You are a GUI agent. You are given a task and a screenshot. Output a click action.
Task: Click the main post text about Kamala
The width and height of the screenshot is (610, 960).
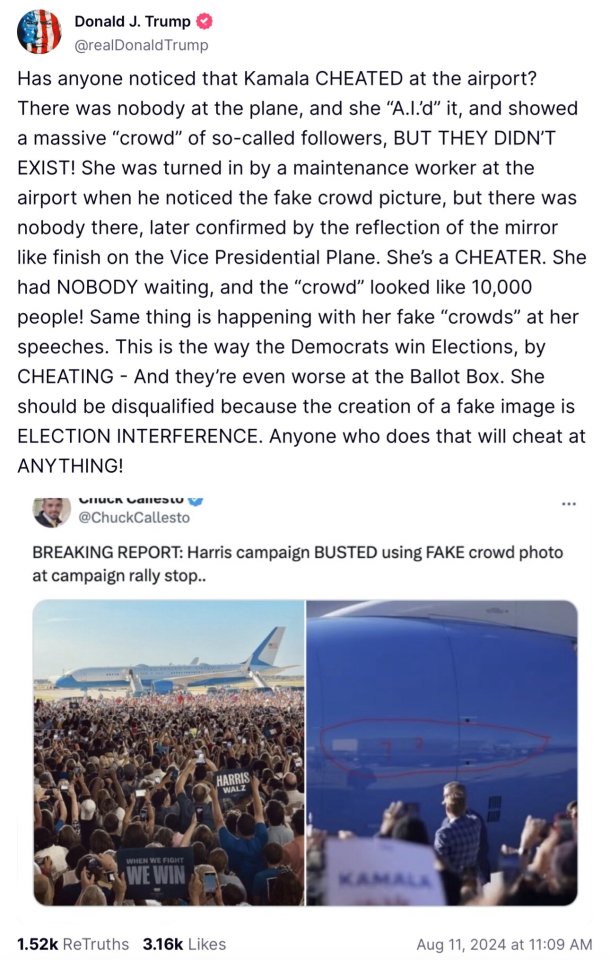point(300,272)
